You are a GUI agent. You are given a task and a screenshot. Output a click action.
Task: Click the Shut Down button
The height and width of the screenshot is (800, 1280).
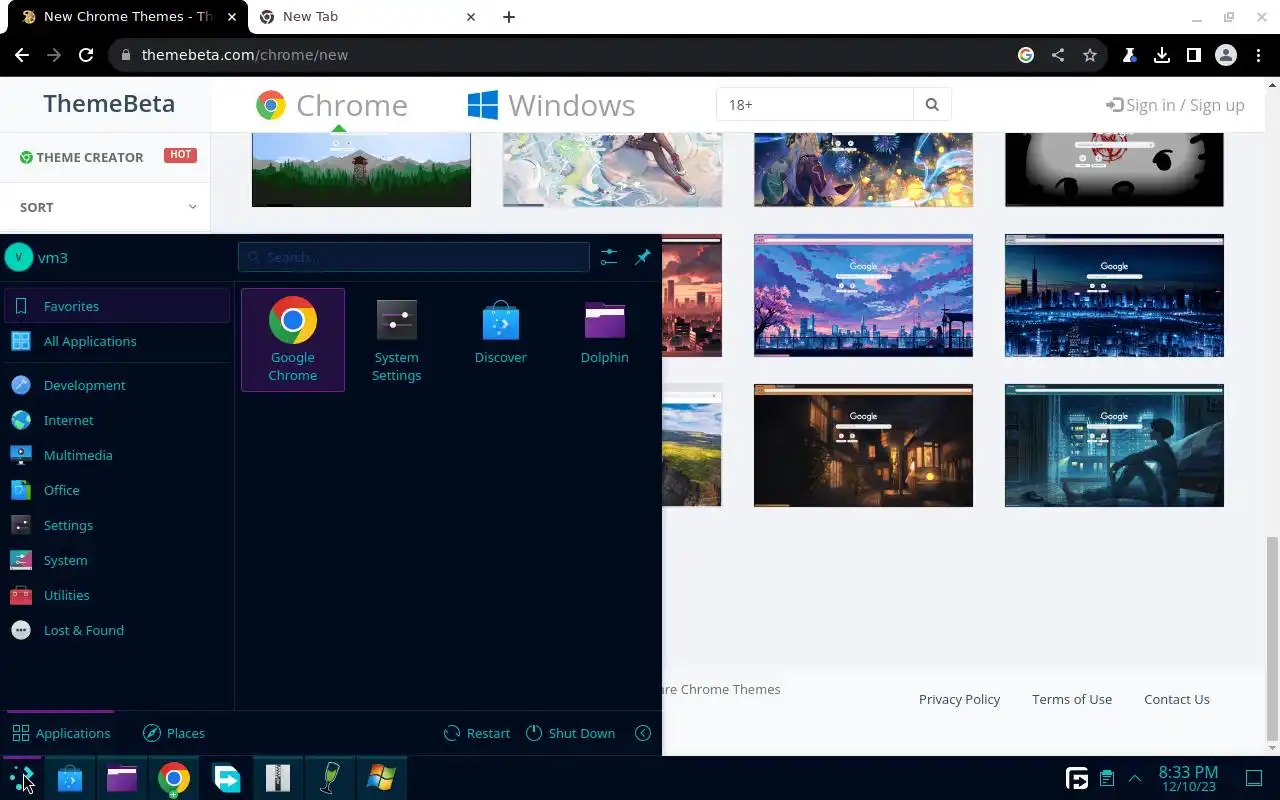pyautogui.click(x=571, y=733)
